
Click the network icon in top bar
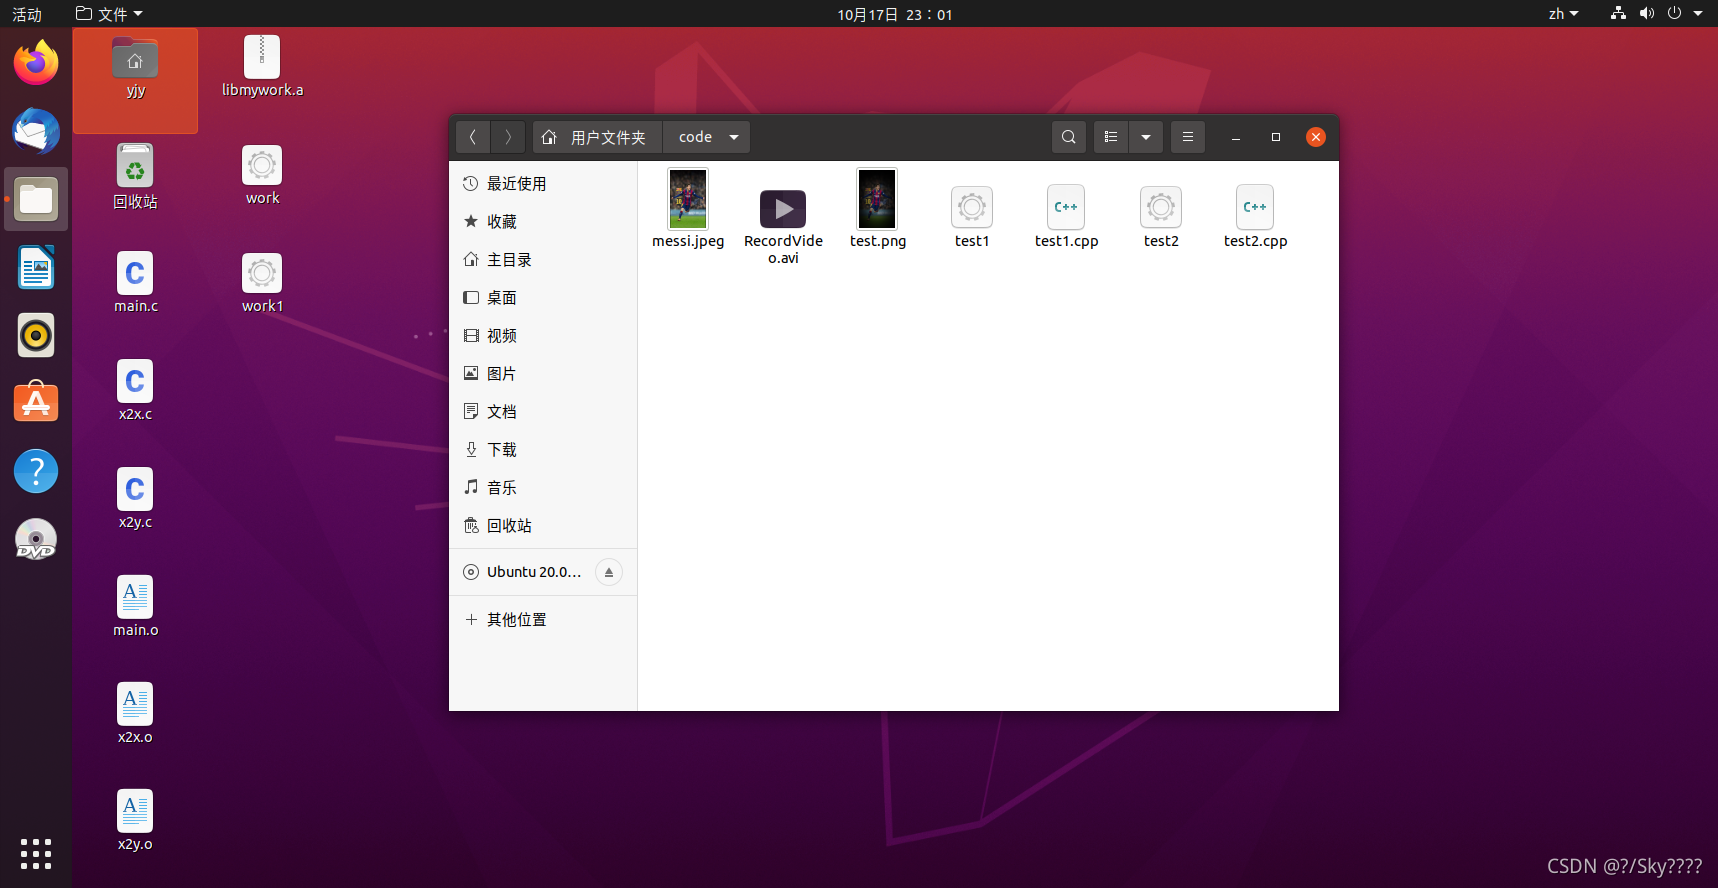tap(1618, 13)
